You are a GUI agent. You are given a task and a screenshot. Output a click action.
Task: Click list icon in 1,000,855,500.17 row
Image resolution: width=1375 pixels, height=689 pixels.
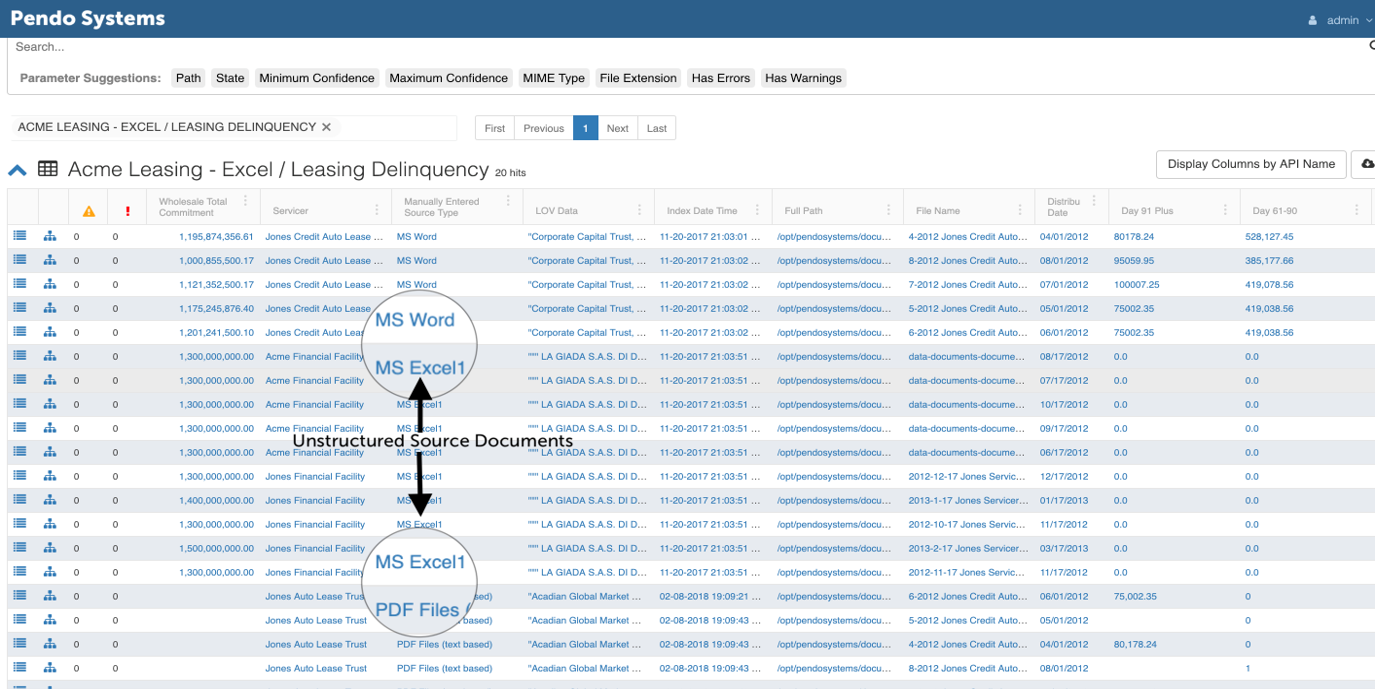coord(19,260)
